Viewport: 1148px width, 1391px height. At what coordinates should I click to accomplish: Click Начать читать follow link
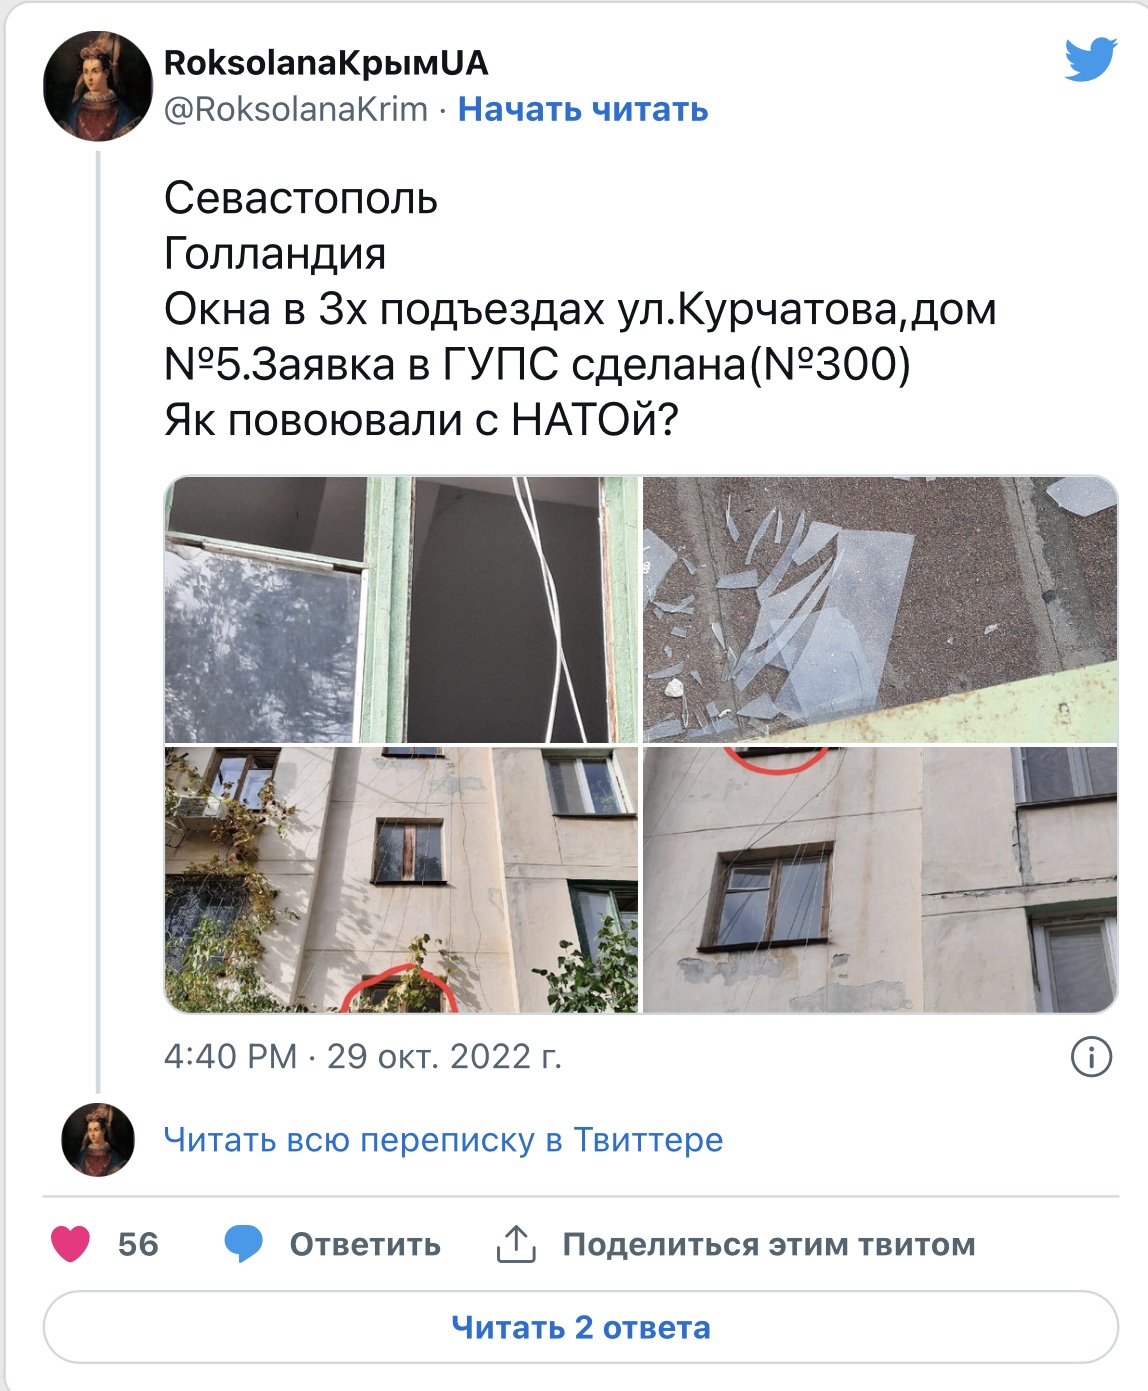point(583,109)
